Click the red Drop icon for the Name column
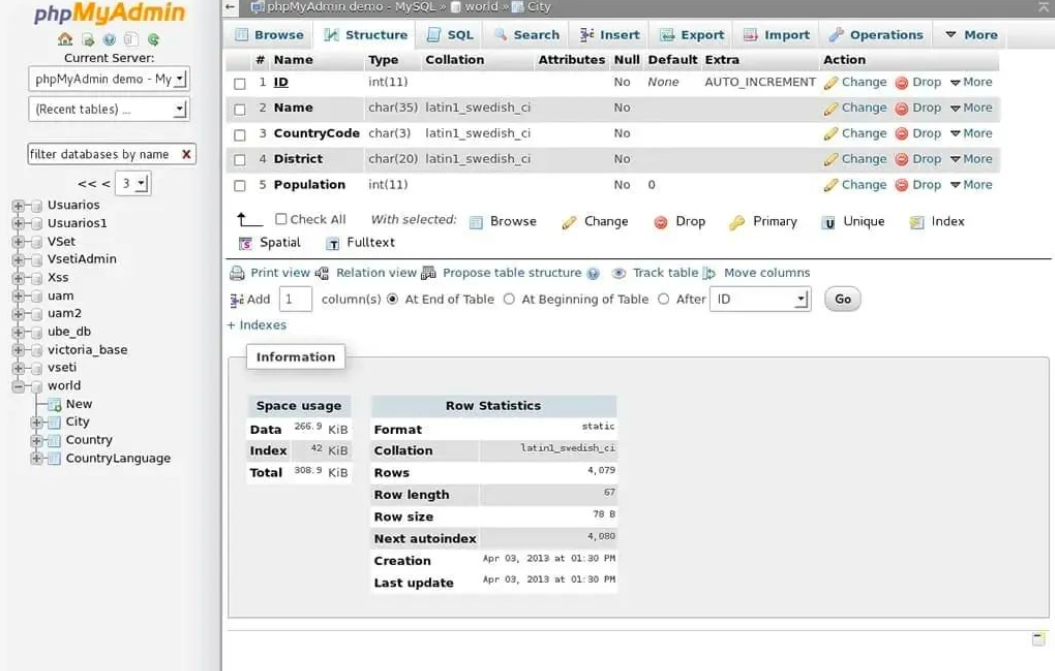1055x671 pixels. click(x=902, y=108)
